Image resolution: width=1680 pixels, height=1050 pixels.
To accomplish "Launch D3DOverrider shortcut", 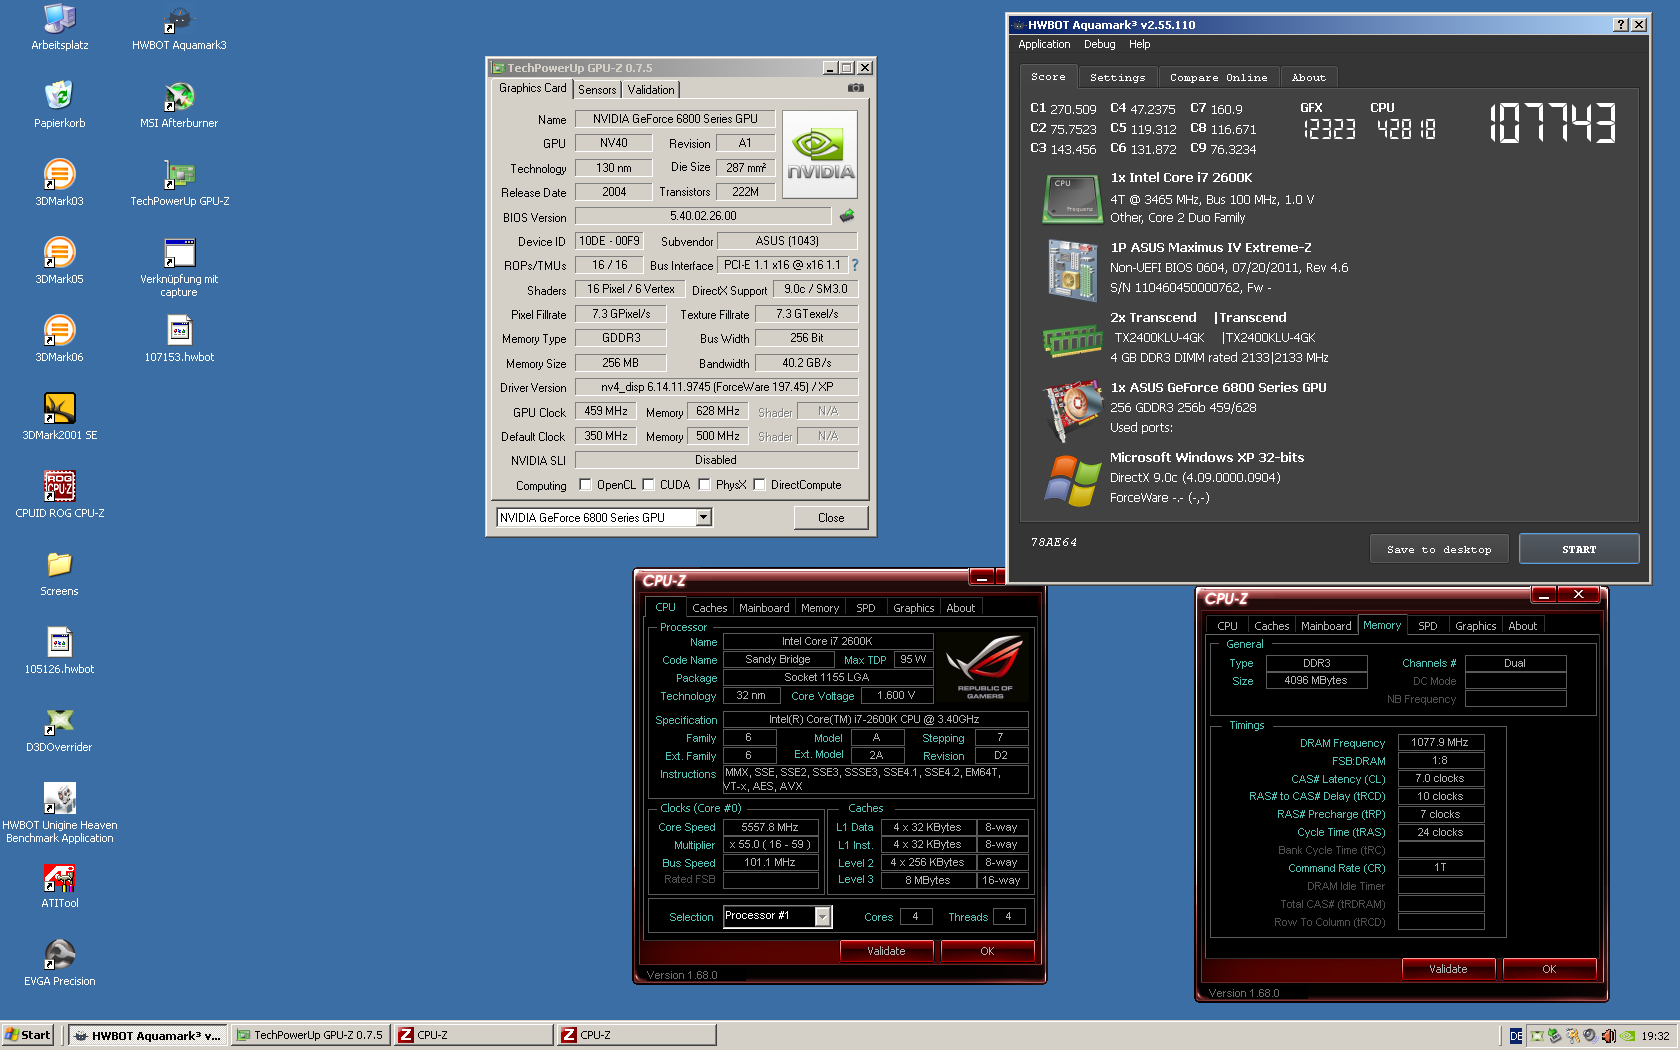I will tap(60, 728).
